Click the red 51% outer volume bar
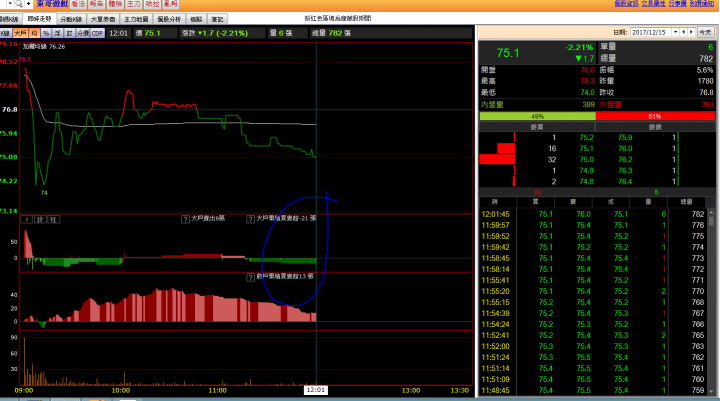Viewport: 720px width, 401px height. (655, 117)
